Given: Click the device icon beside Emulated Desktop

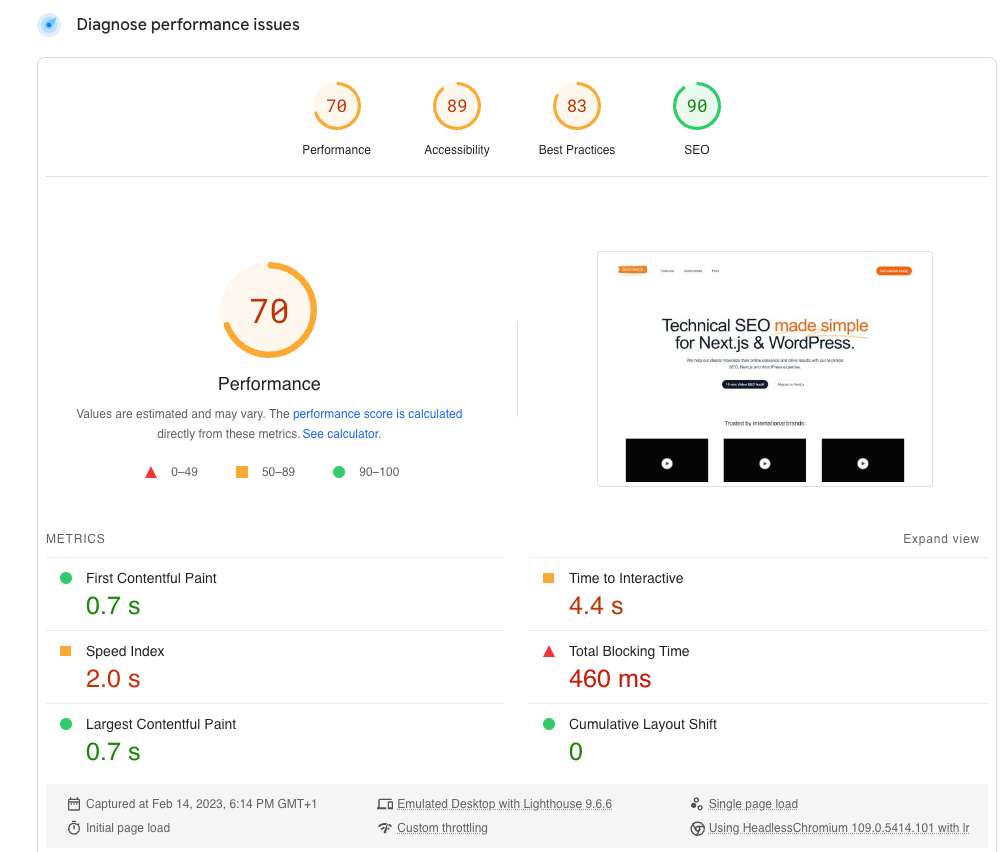Looking at the screenshot, I should click(x=385, y=804).
